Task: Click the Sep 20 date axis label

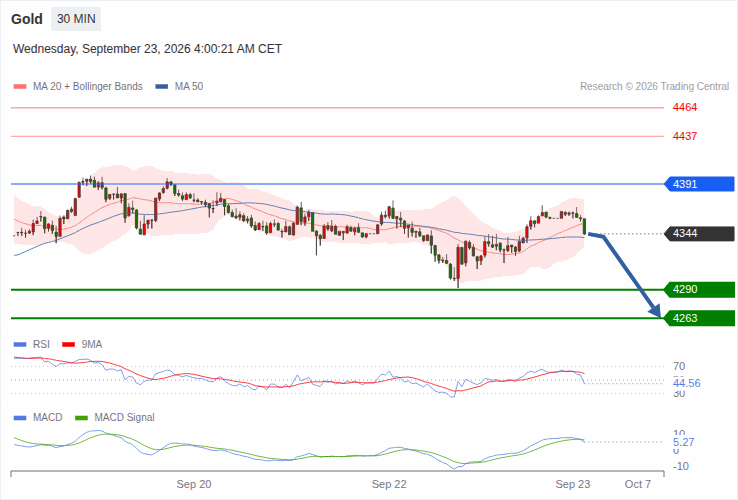Action: [x=194, y=484]
